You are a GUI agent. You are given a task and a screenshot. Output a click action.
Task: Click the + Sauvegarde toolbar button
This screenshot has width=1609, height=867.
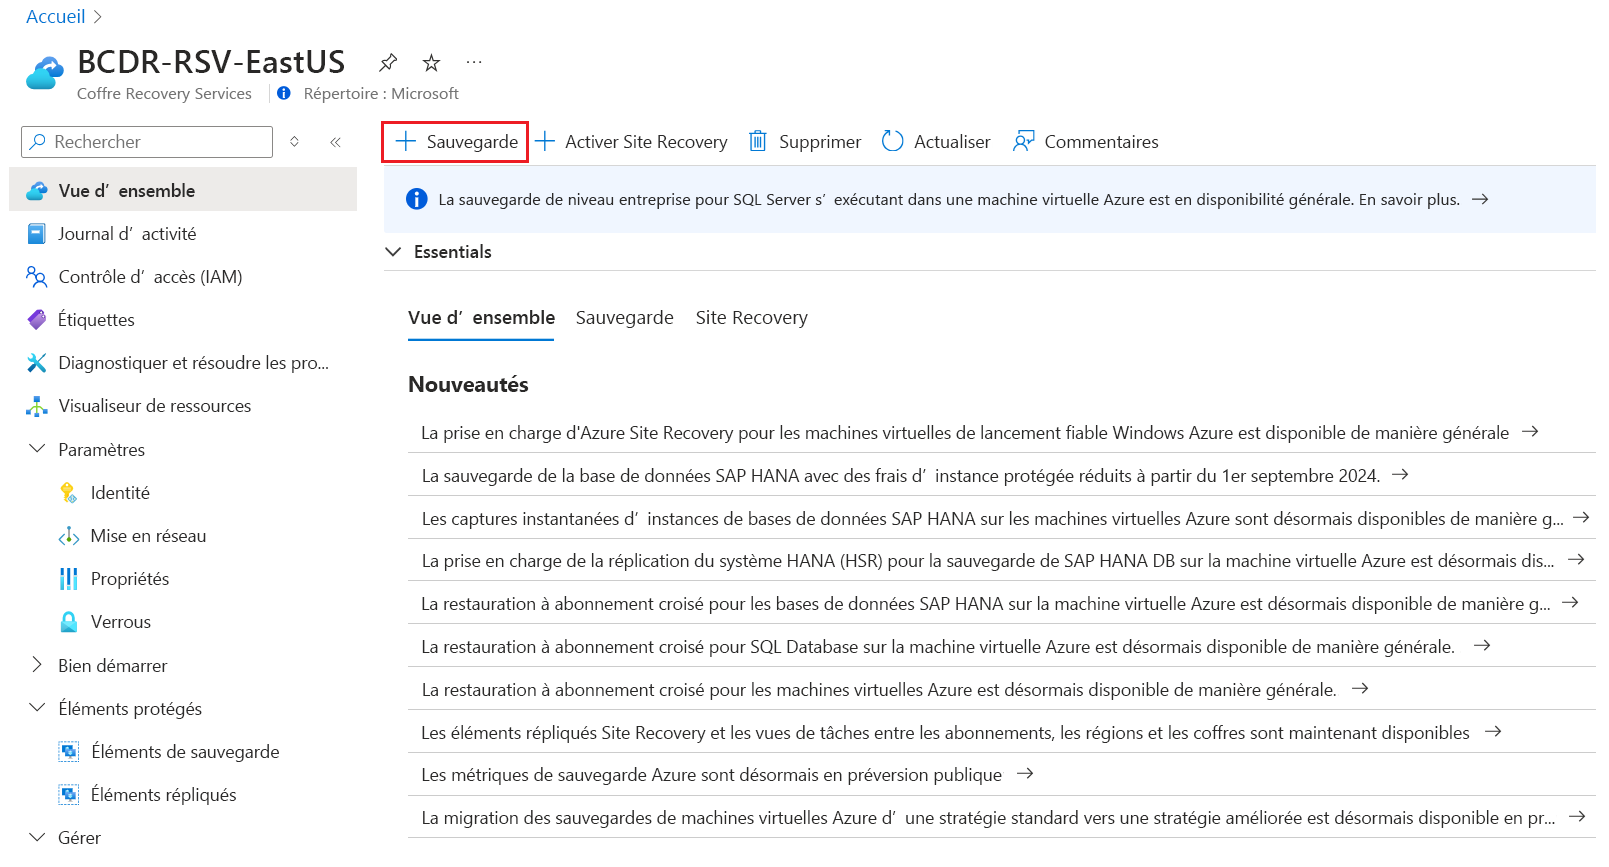455,142
